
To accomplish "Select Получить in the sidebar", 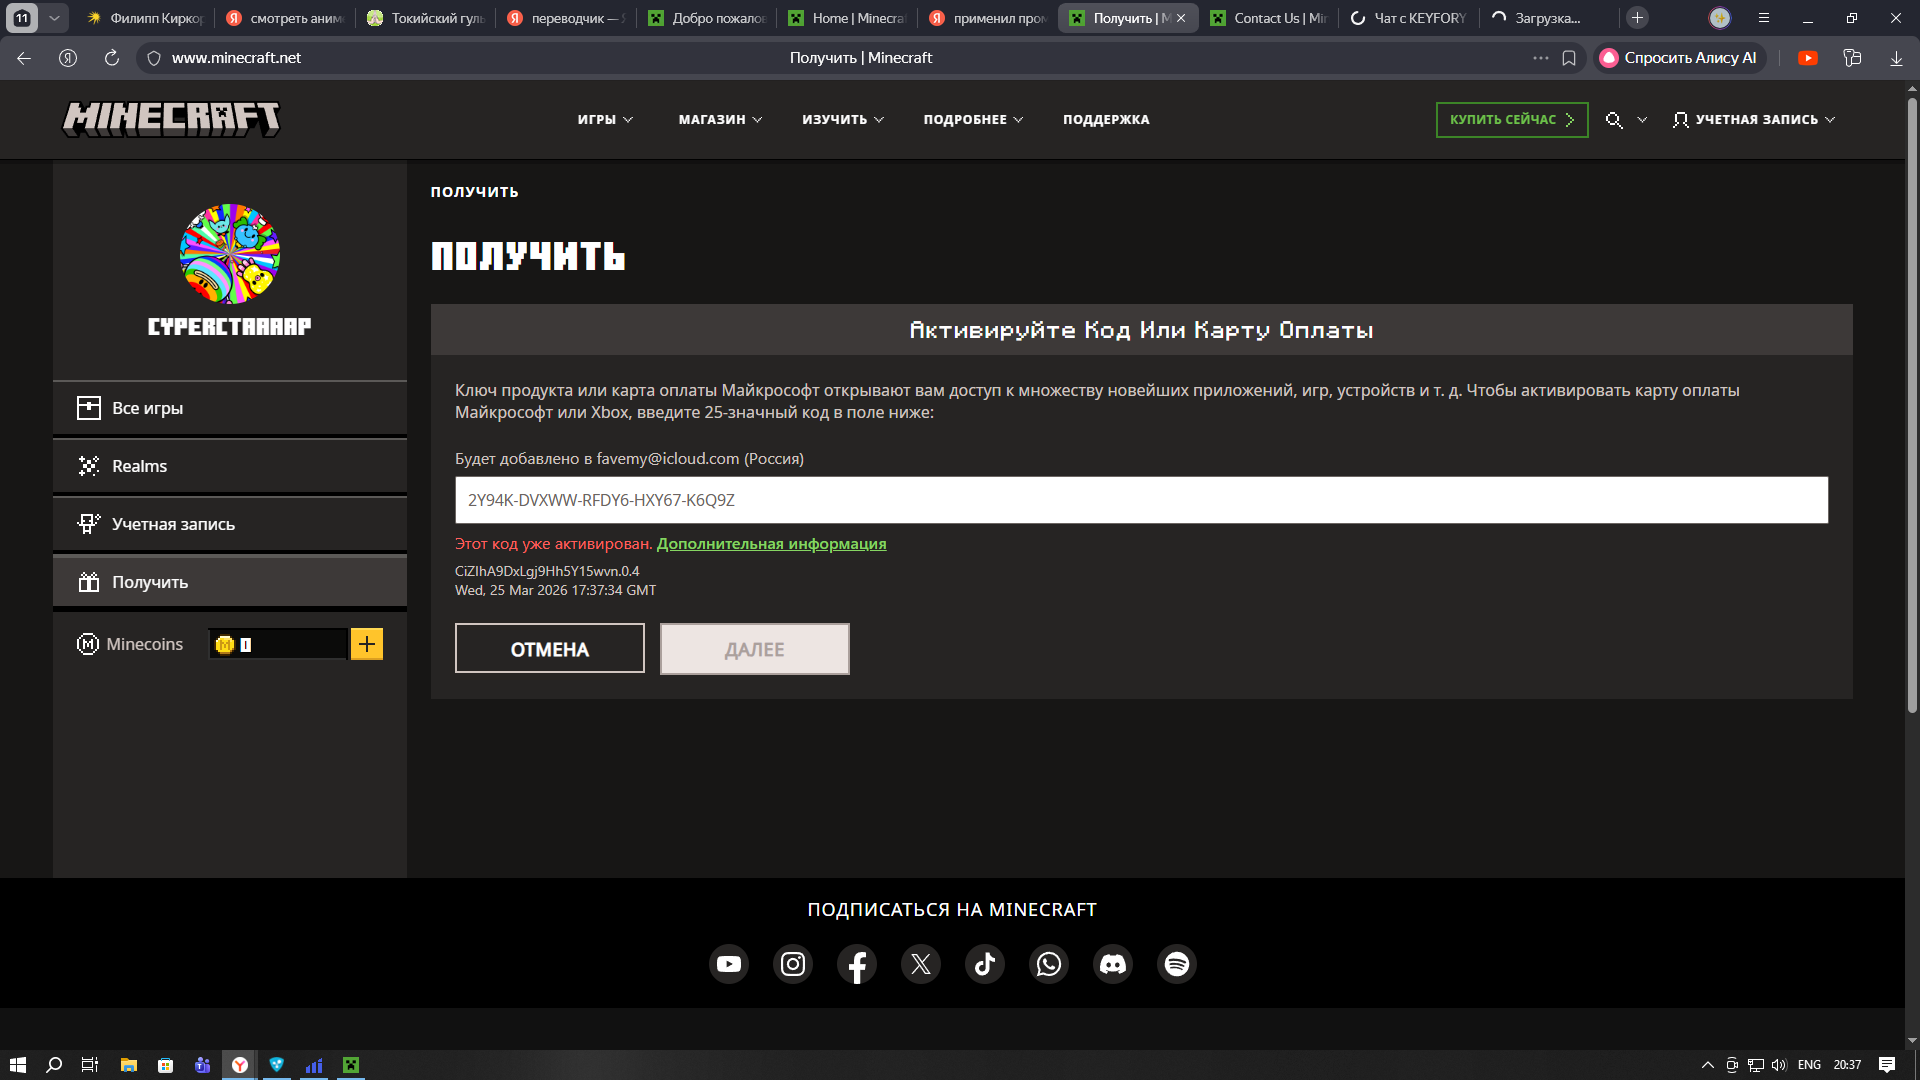I will pyautogui.click(x=230, y=582).
